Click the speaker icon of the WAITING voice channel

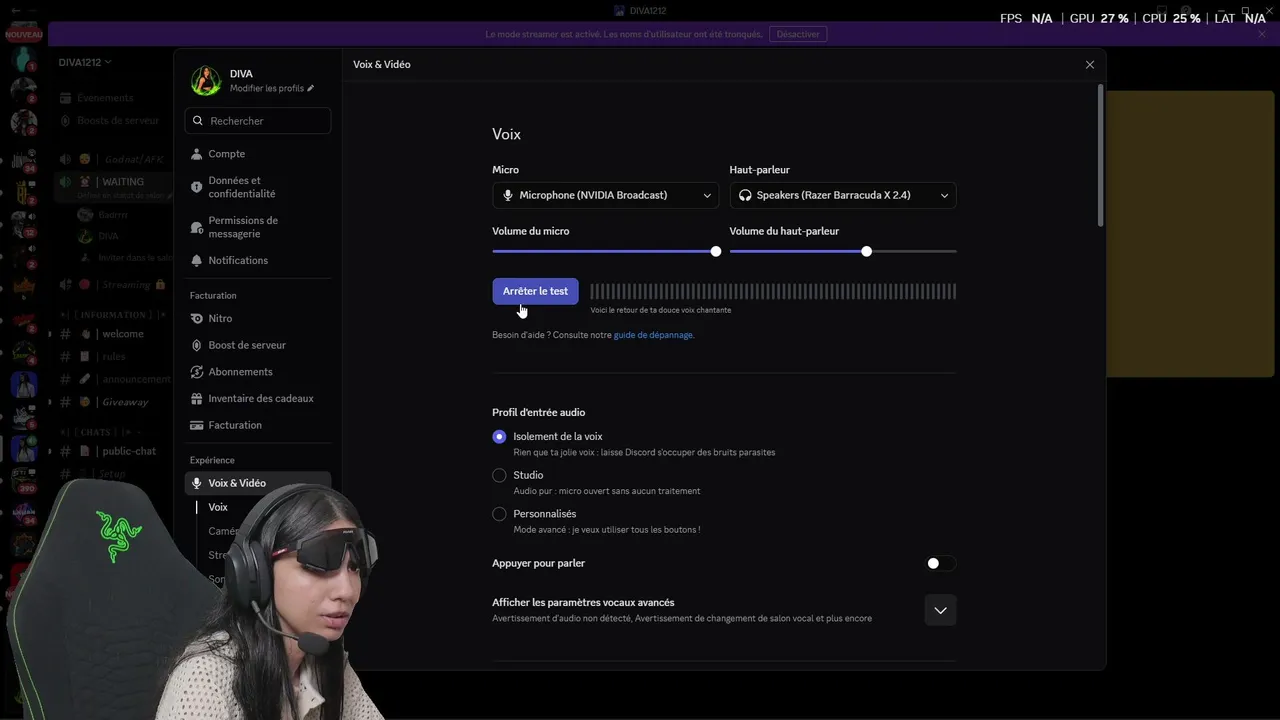[x=65, y=182]
